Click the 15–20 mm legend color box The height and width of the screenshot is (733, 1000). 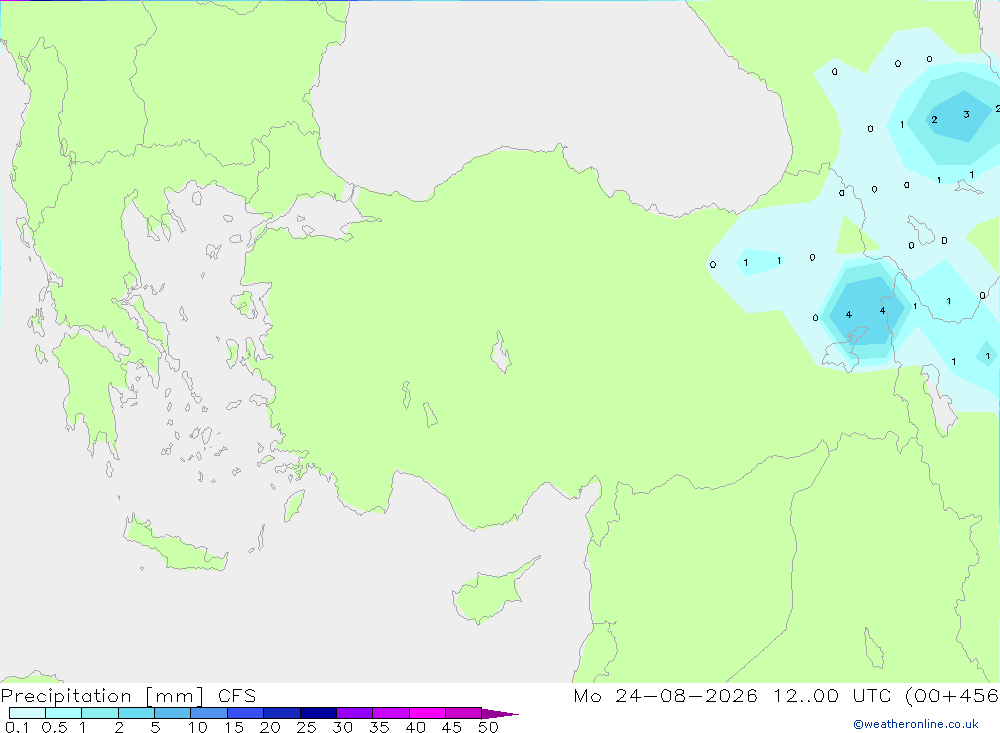click(x=245, y=713)
